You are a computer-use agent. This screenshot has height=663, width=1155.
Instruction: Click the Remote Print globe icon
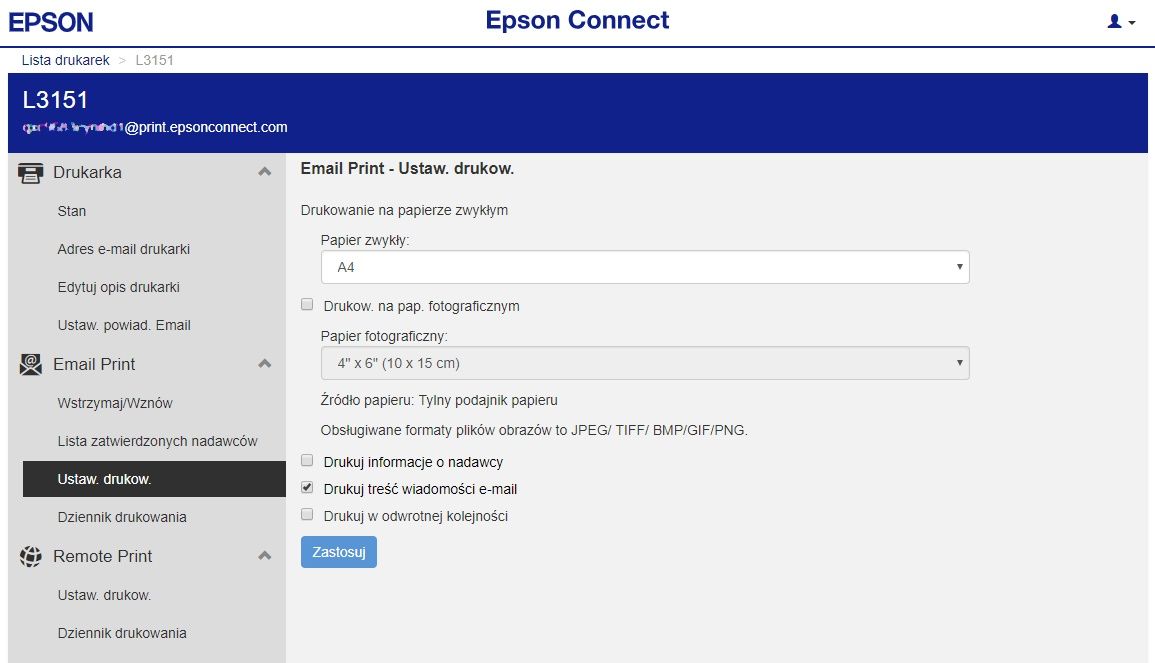point(30,556)
